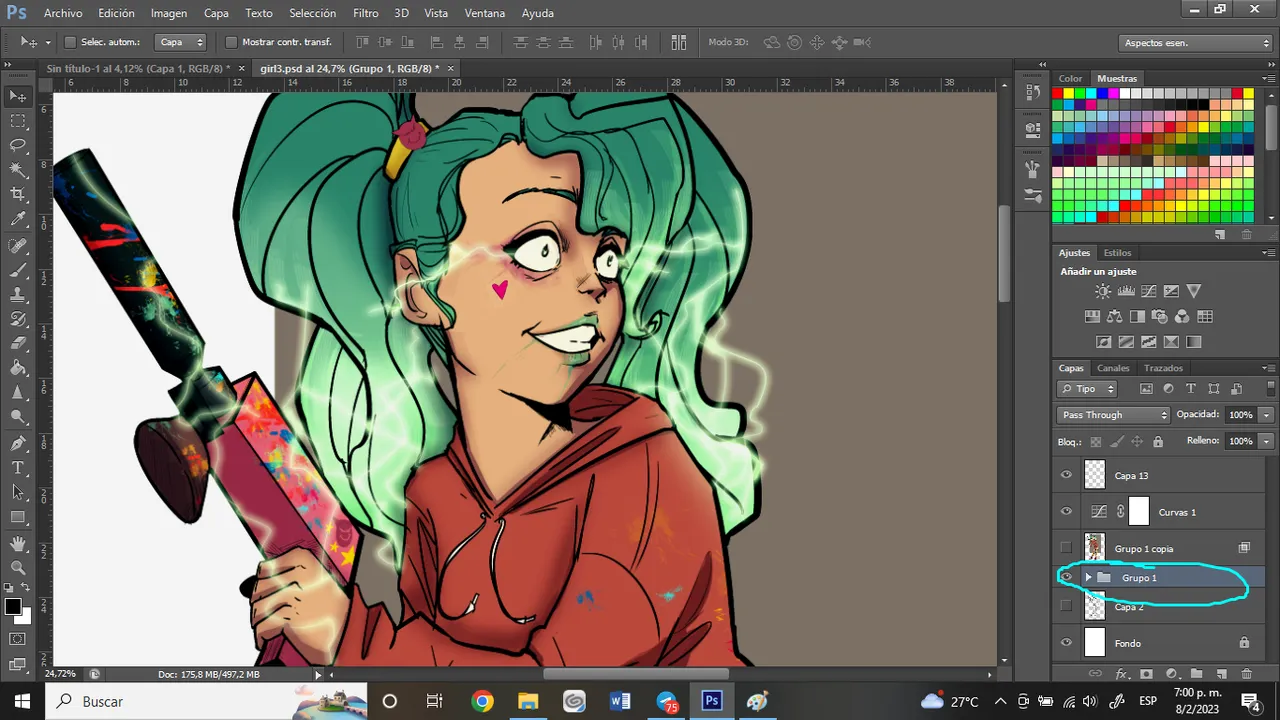Image resolution: width=1280 pixels, height=720 pixels.
Task: Select the Hand tool
Action: coord(18,543)
